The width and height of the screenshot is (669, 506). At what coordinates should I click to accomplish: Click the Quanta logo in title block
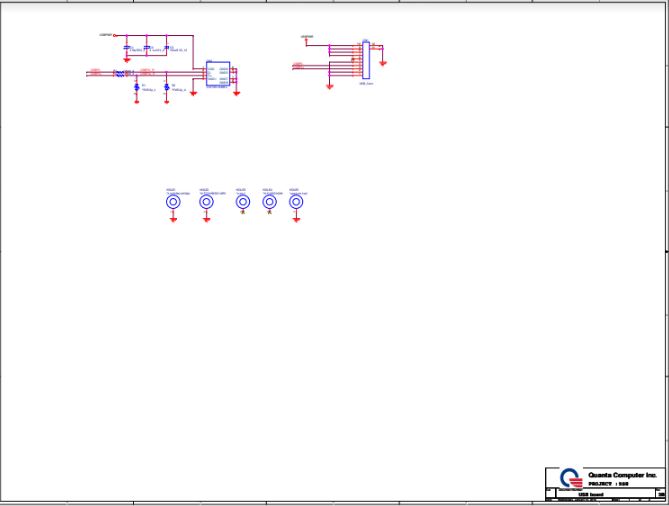pos(571,479)
